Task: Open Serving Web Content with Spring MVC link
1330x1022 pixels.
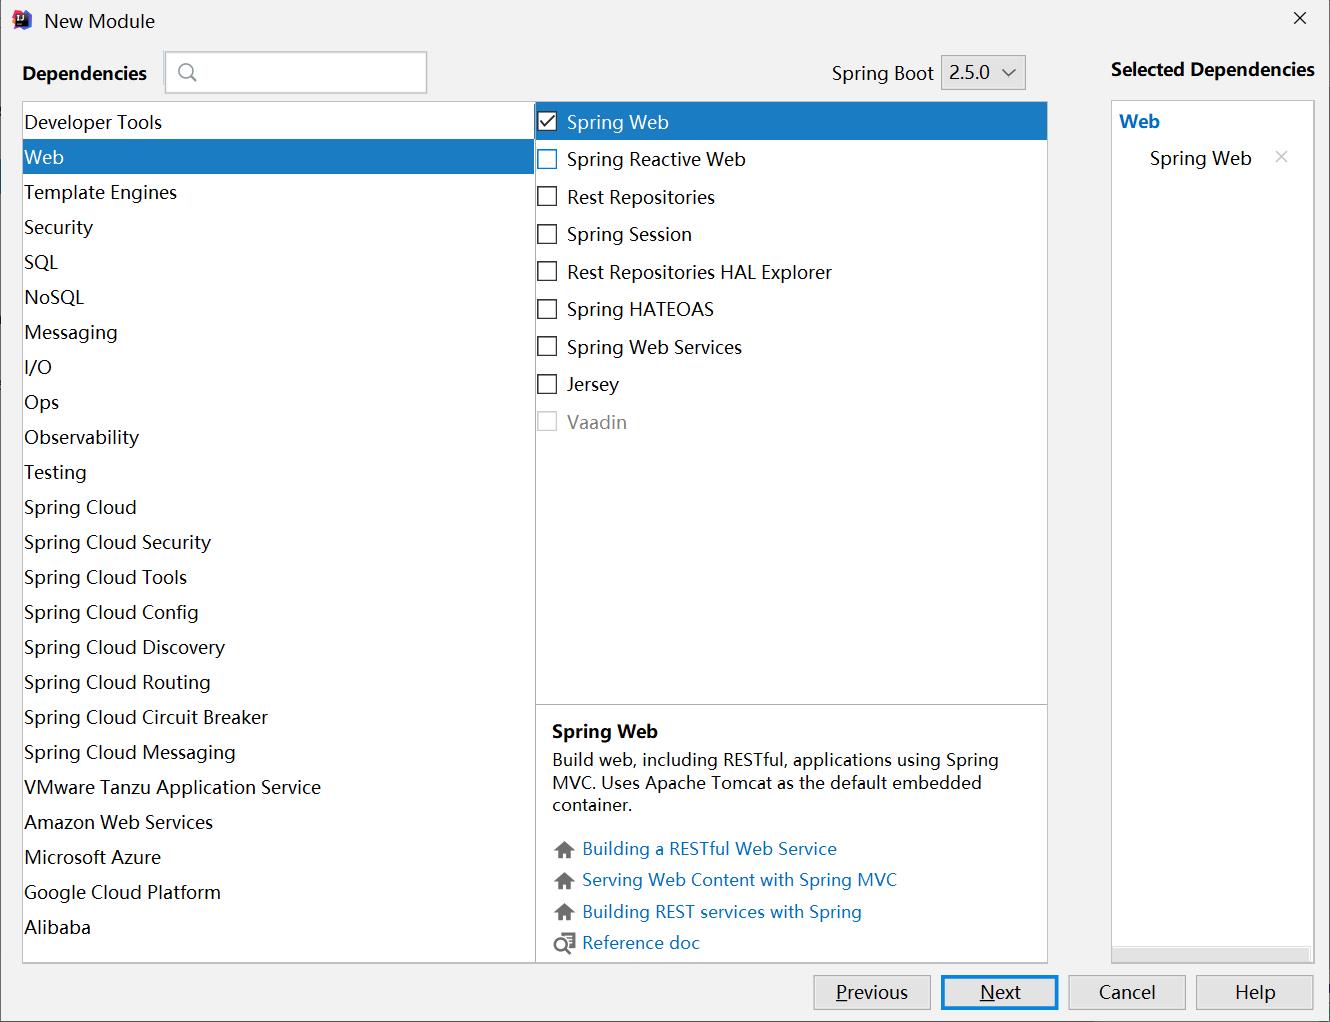Action: (739, 880)
